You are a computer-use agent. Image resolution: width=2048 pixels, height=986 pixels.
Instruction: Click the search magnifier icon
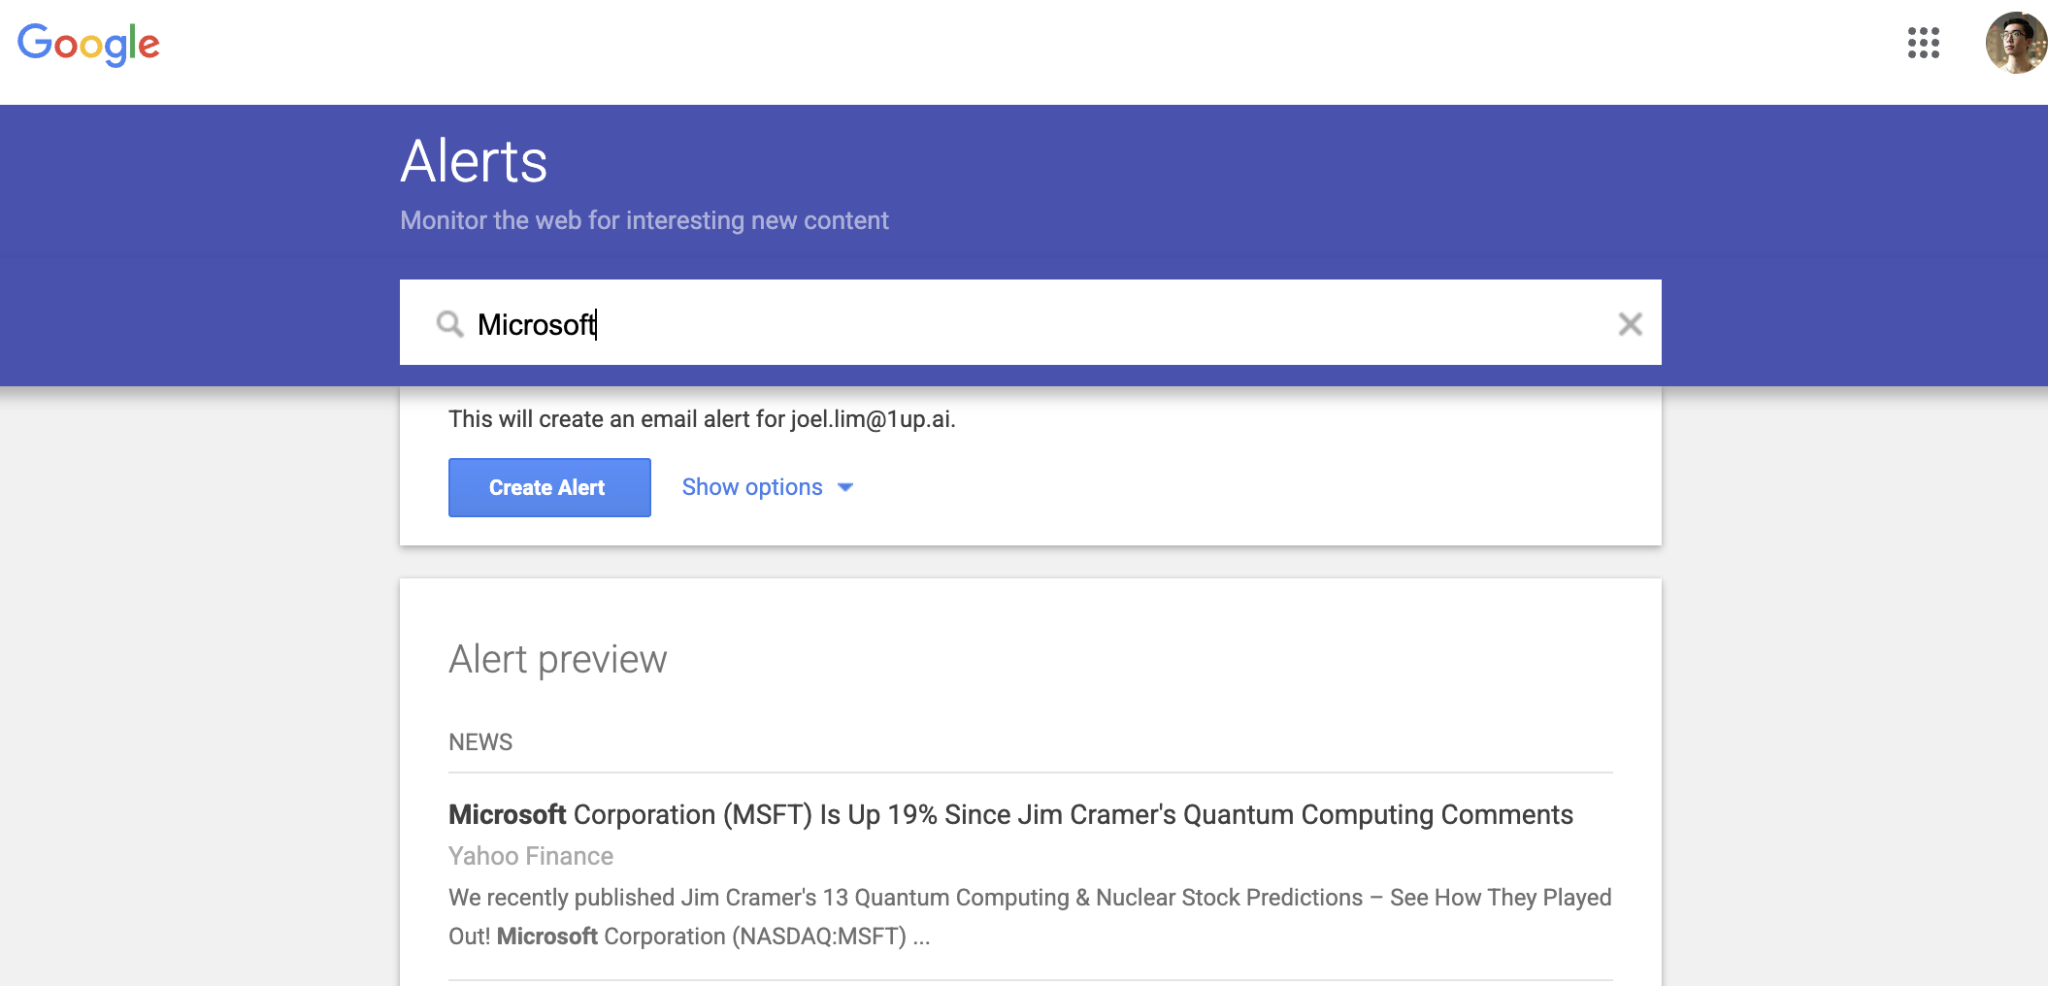[x=450, y=324]
